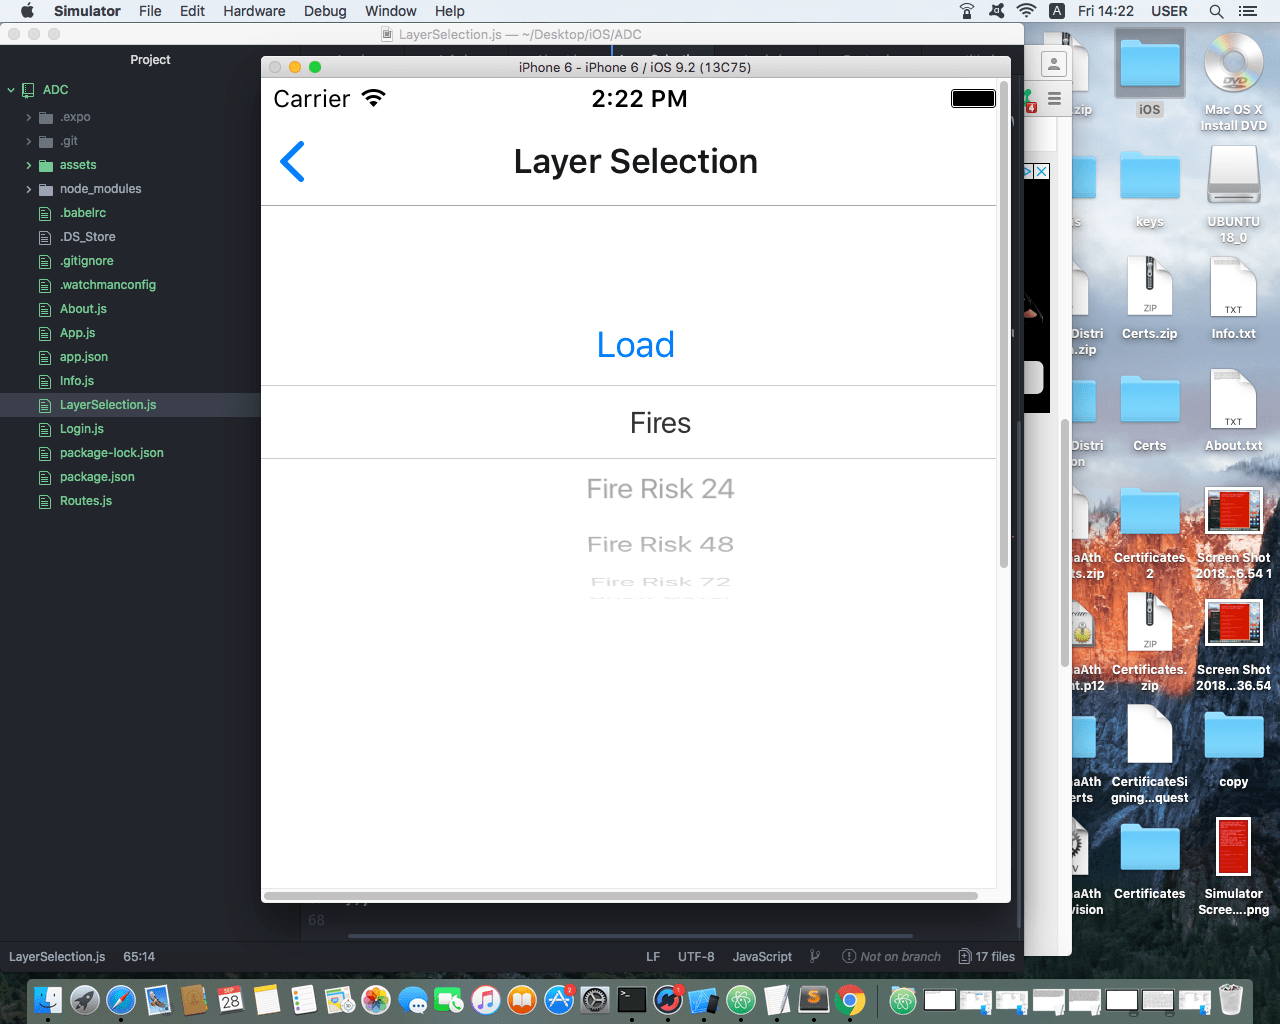Open package.json in project tree
Screen dimensions: 1280x1024
[97, 477]
